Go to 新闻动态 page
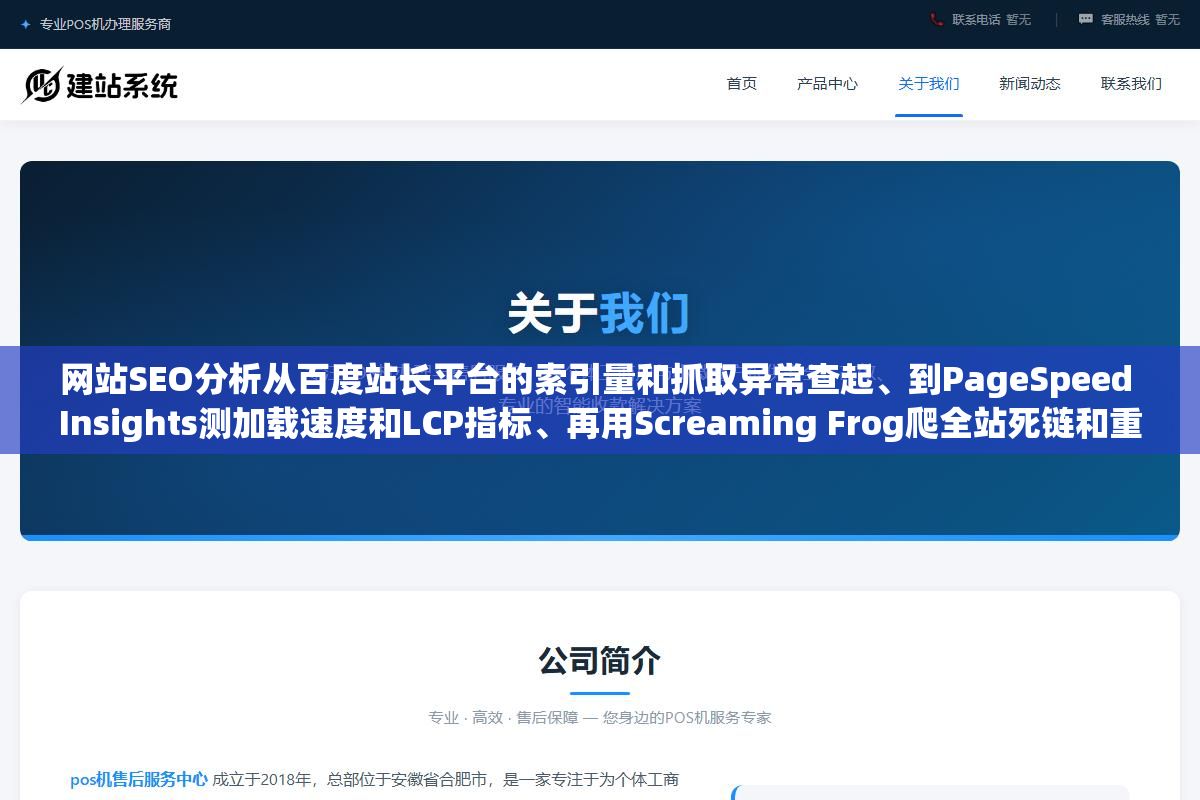 pos(1030,84)
